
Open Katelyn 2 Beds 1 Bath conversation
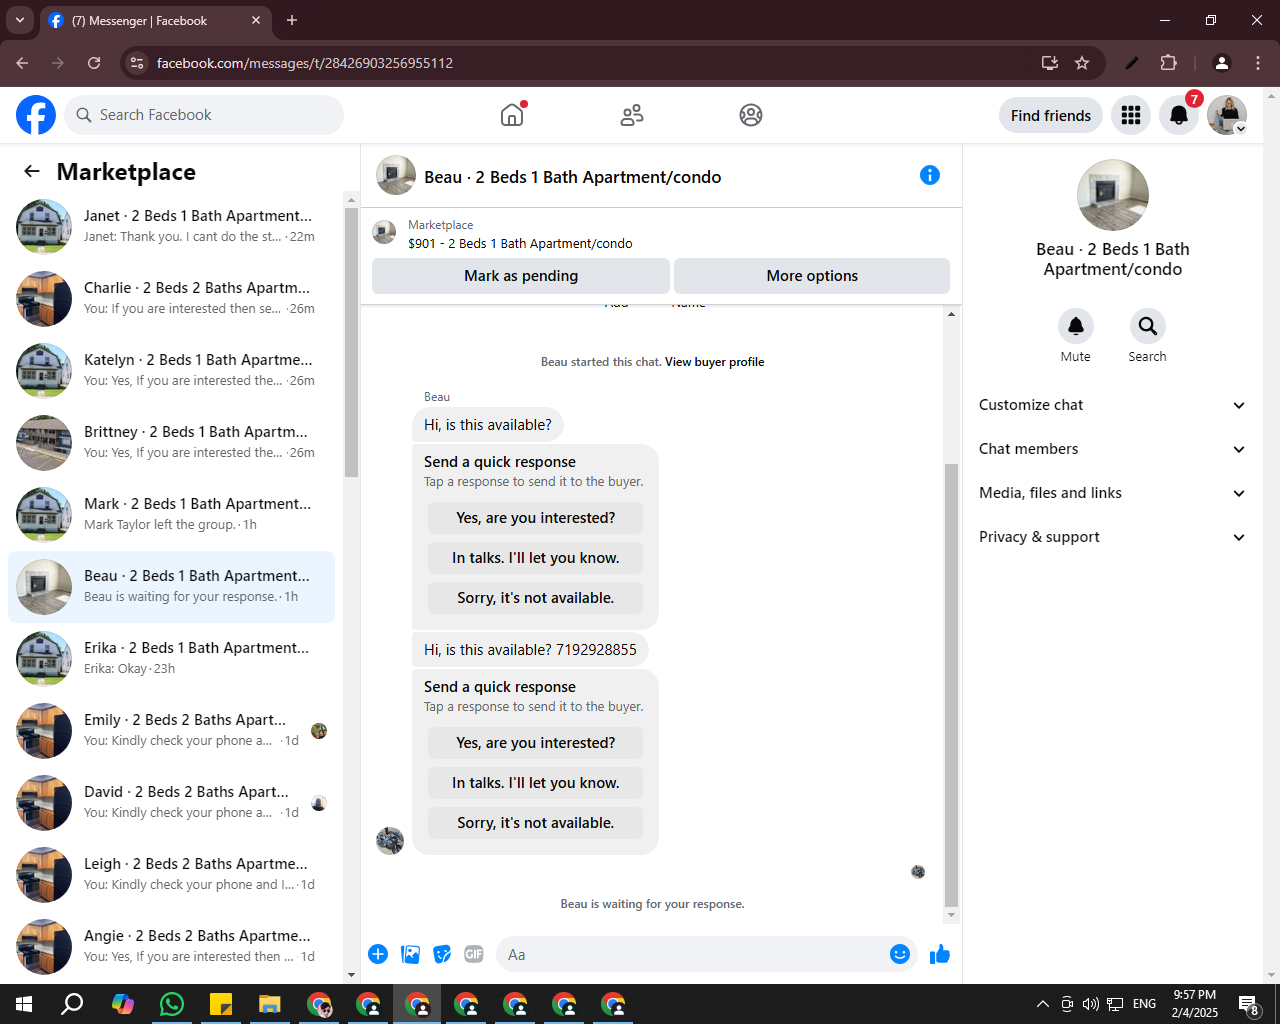click(172, 370)
